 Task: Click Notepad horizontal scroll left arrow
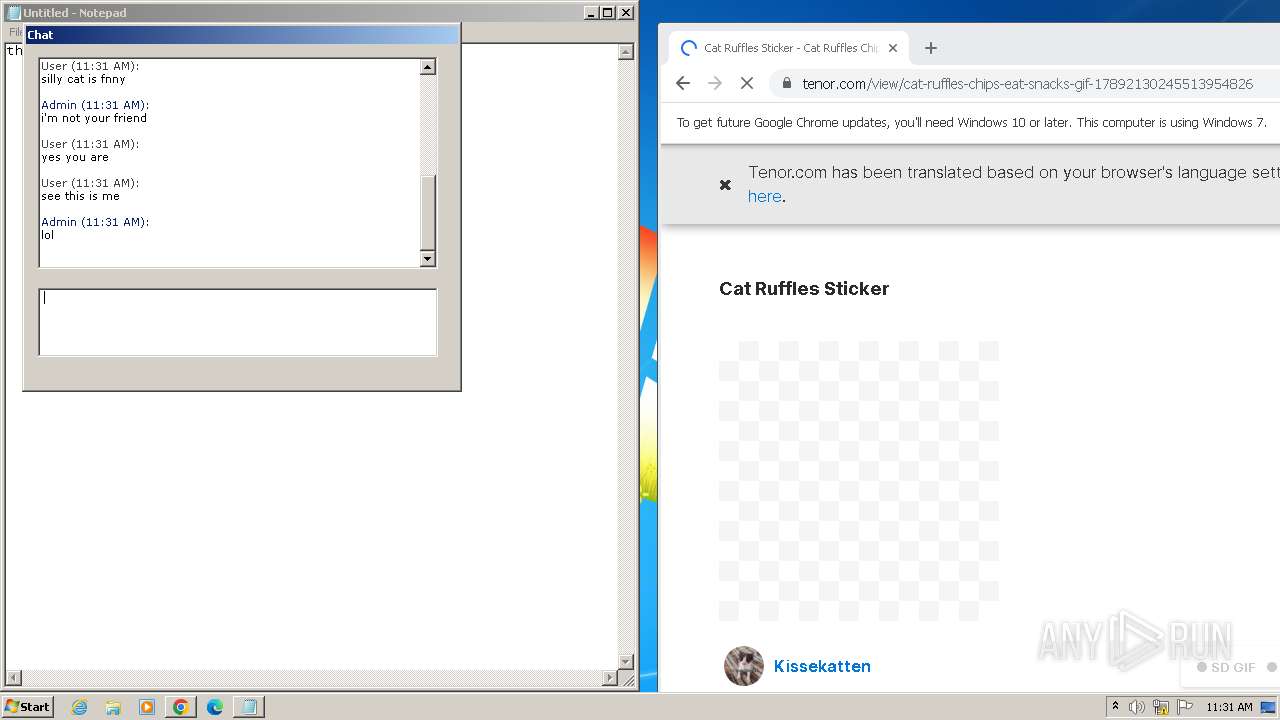(x=13, y=678)
